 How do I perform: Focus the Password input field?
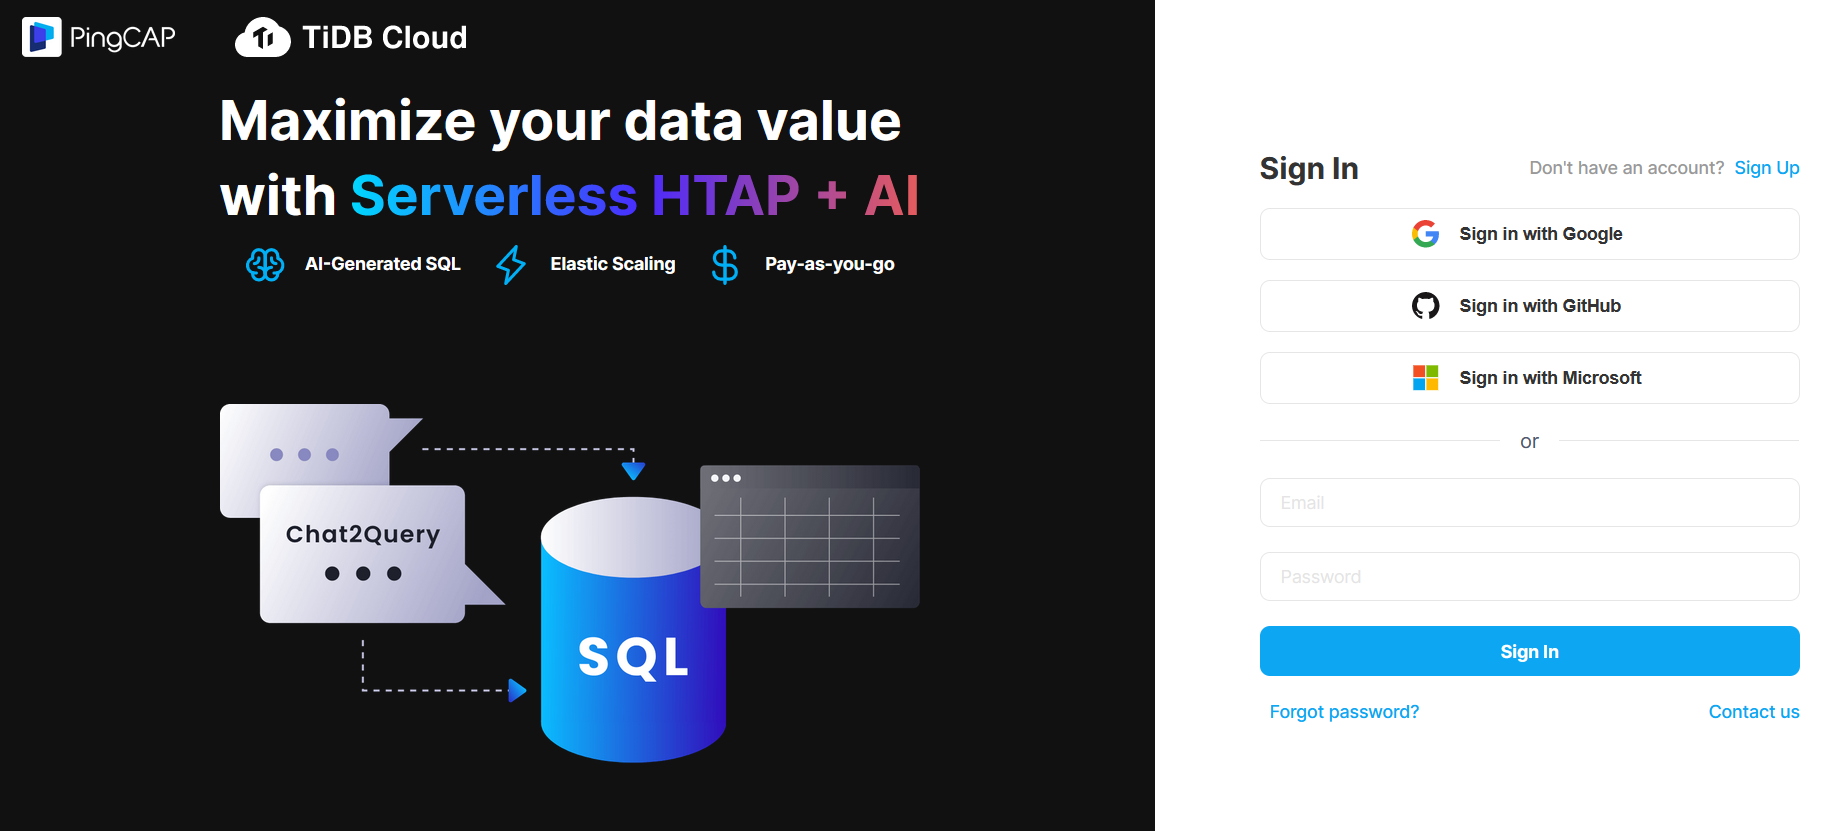click(x=1529, y=577)
